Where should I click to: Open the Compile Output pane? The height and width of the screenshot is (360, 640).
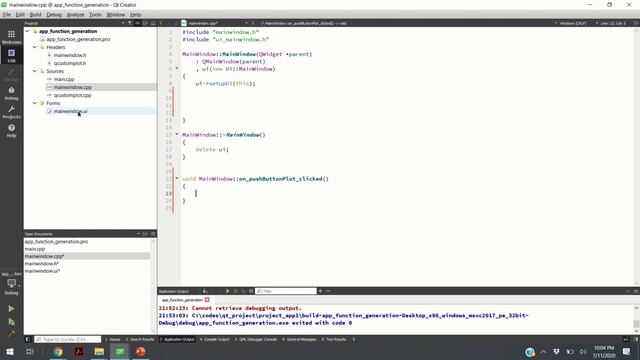coord(215,339)
